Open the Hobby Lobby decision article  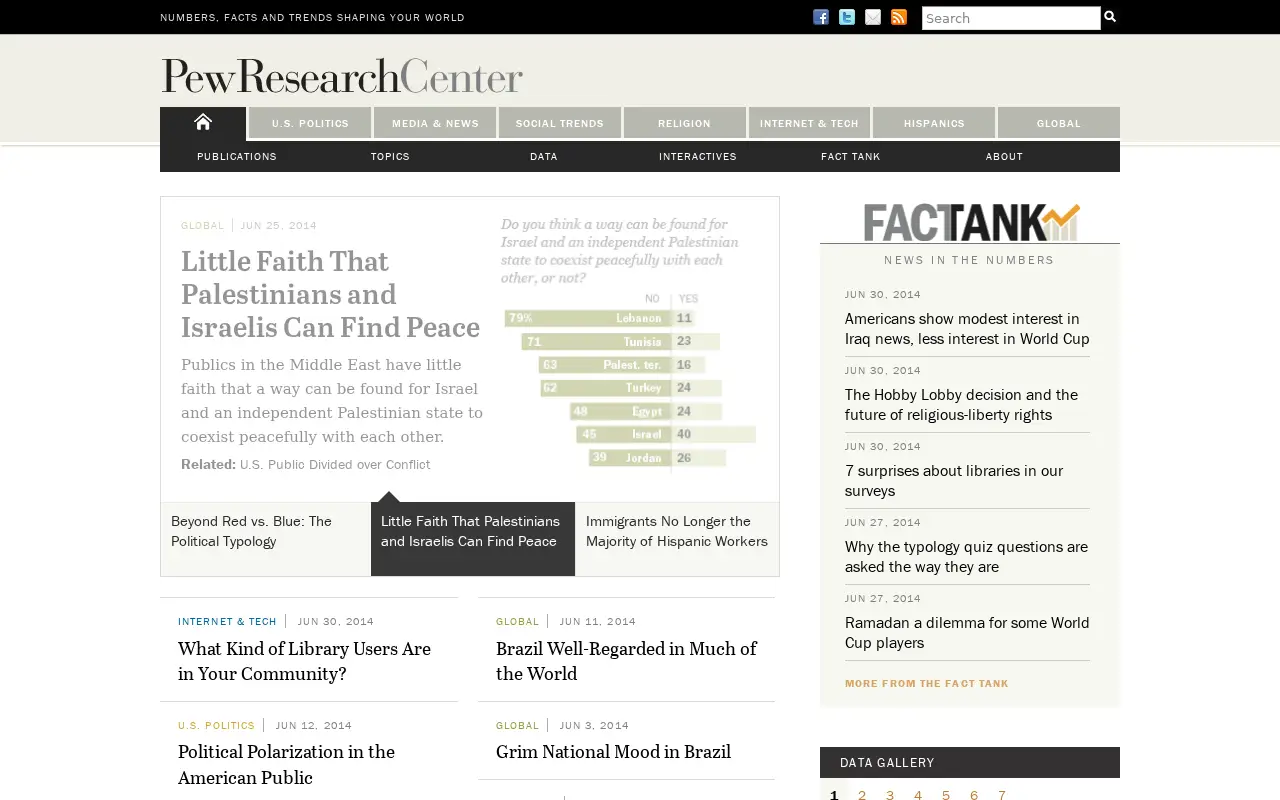tap(961, 405)
